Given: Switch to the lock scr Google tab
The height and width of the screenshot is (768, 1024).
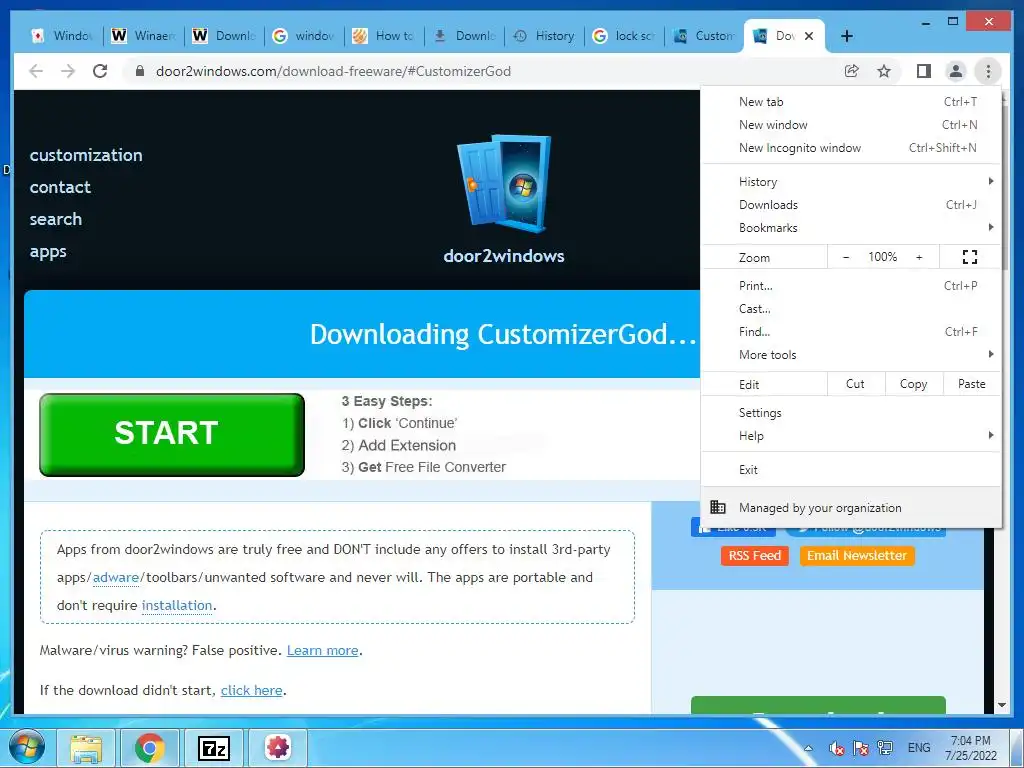Looking at the screenshot, I should tap(624, 36).
